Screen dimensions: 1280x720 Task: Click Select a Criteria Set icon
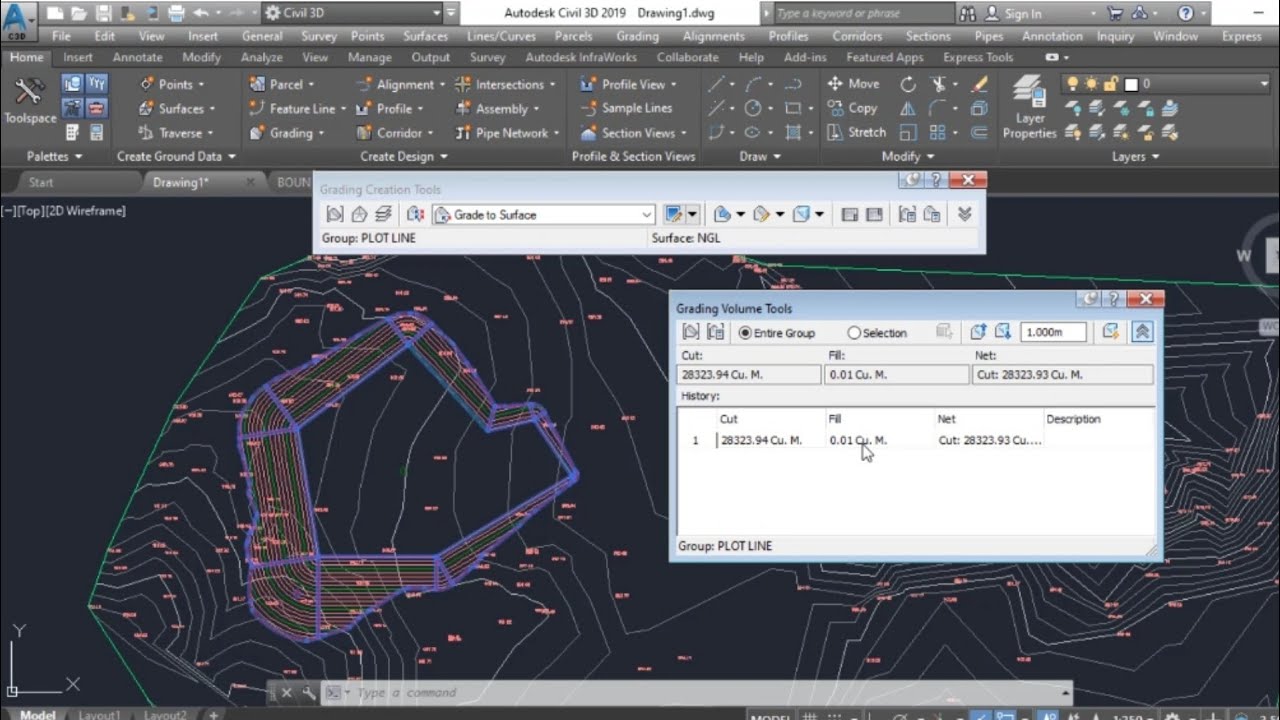(416, 214)
